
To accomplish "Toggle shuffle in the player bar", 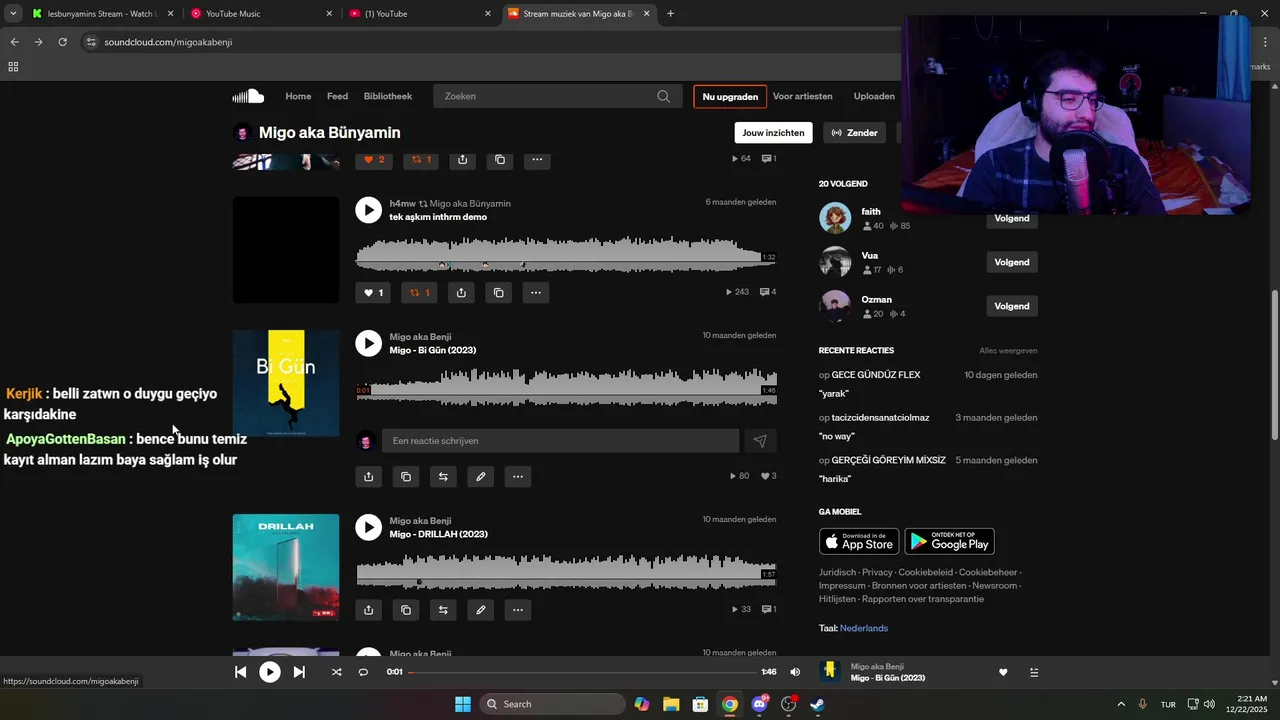I will 336,672.
